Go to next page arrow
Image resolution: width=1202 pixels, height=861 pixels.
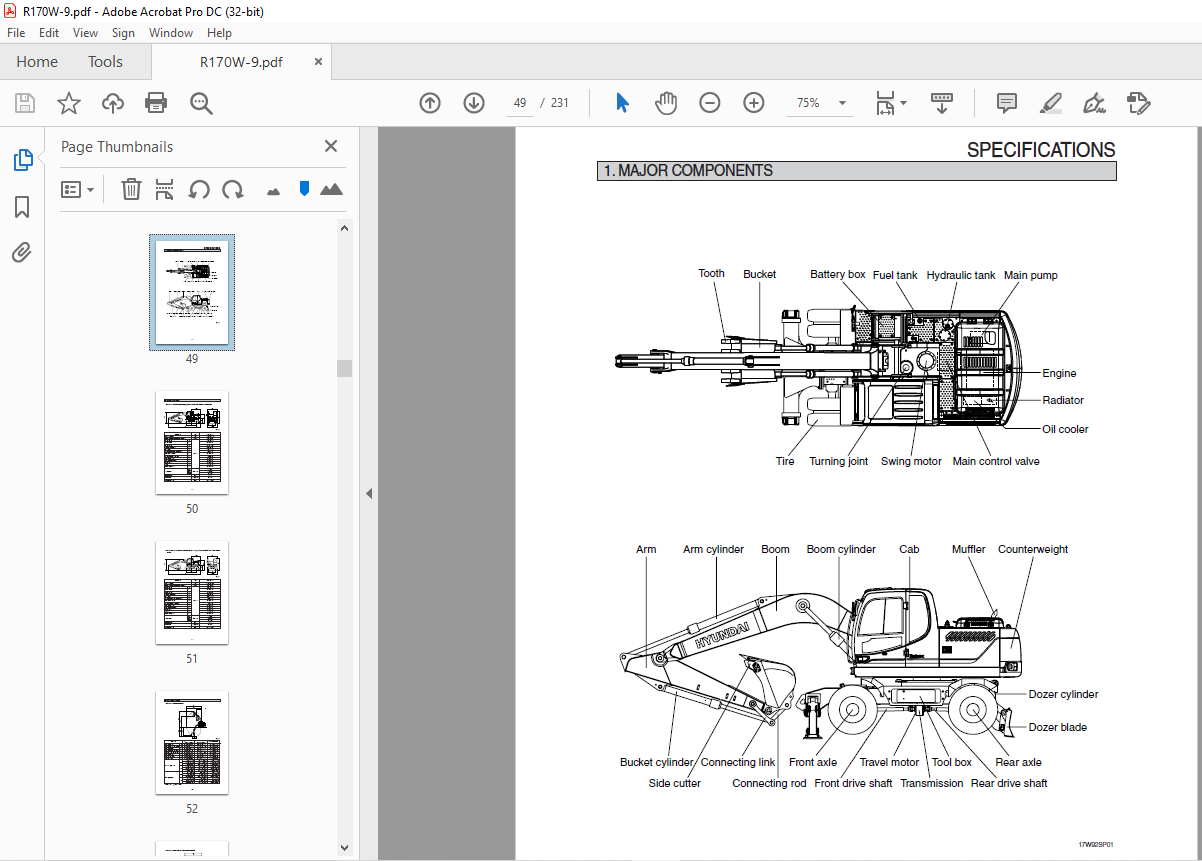[x=474, y=103]
